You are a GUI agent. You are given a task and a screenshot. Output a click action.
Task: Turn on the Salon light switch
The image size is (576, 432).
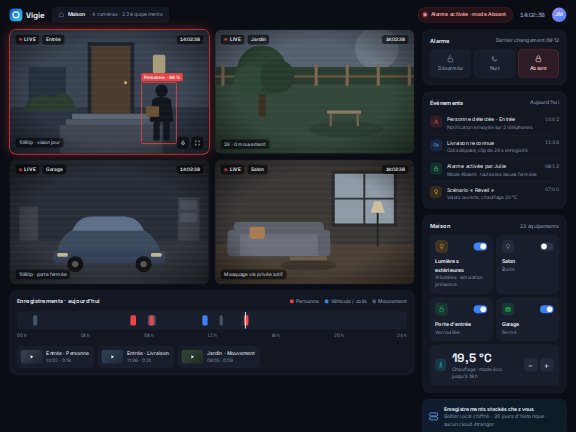[546, 246]
